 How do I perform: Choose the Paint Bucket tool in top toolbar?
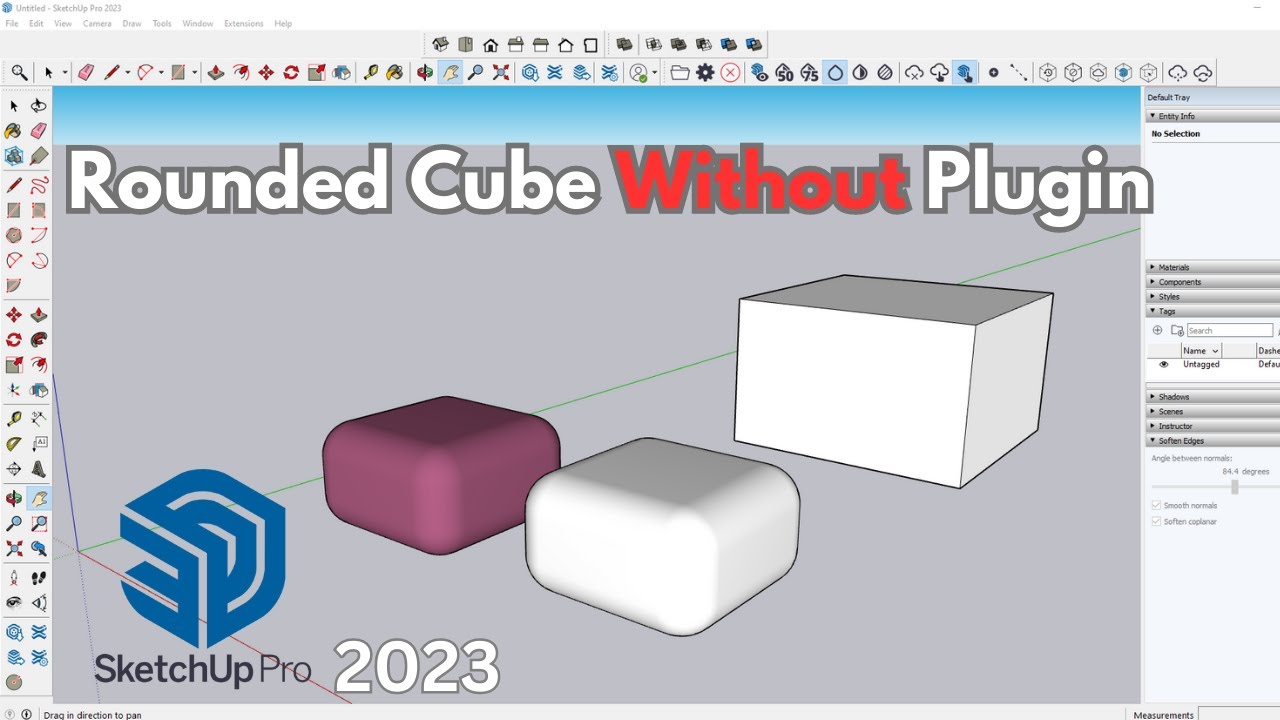(395, 73)
